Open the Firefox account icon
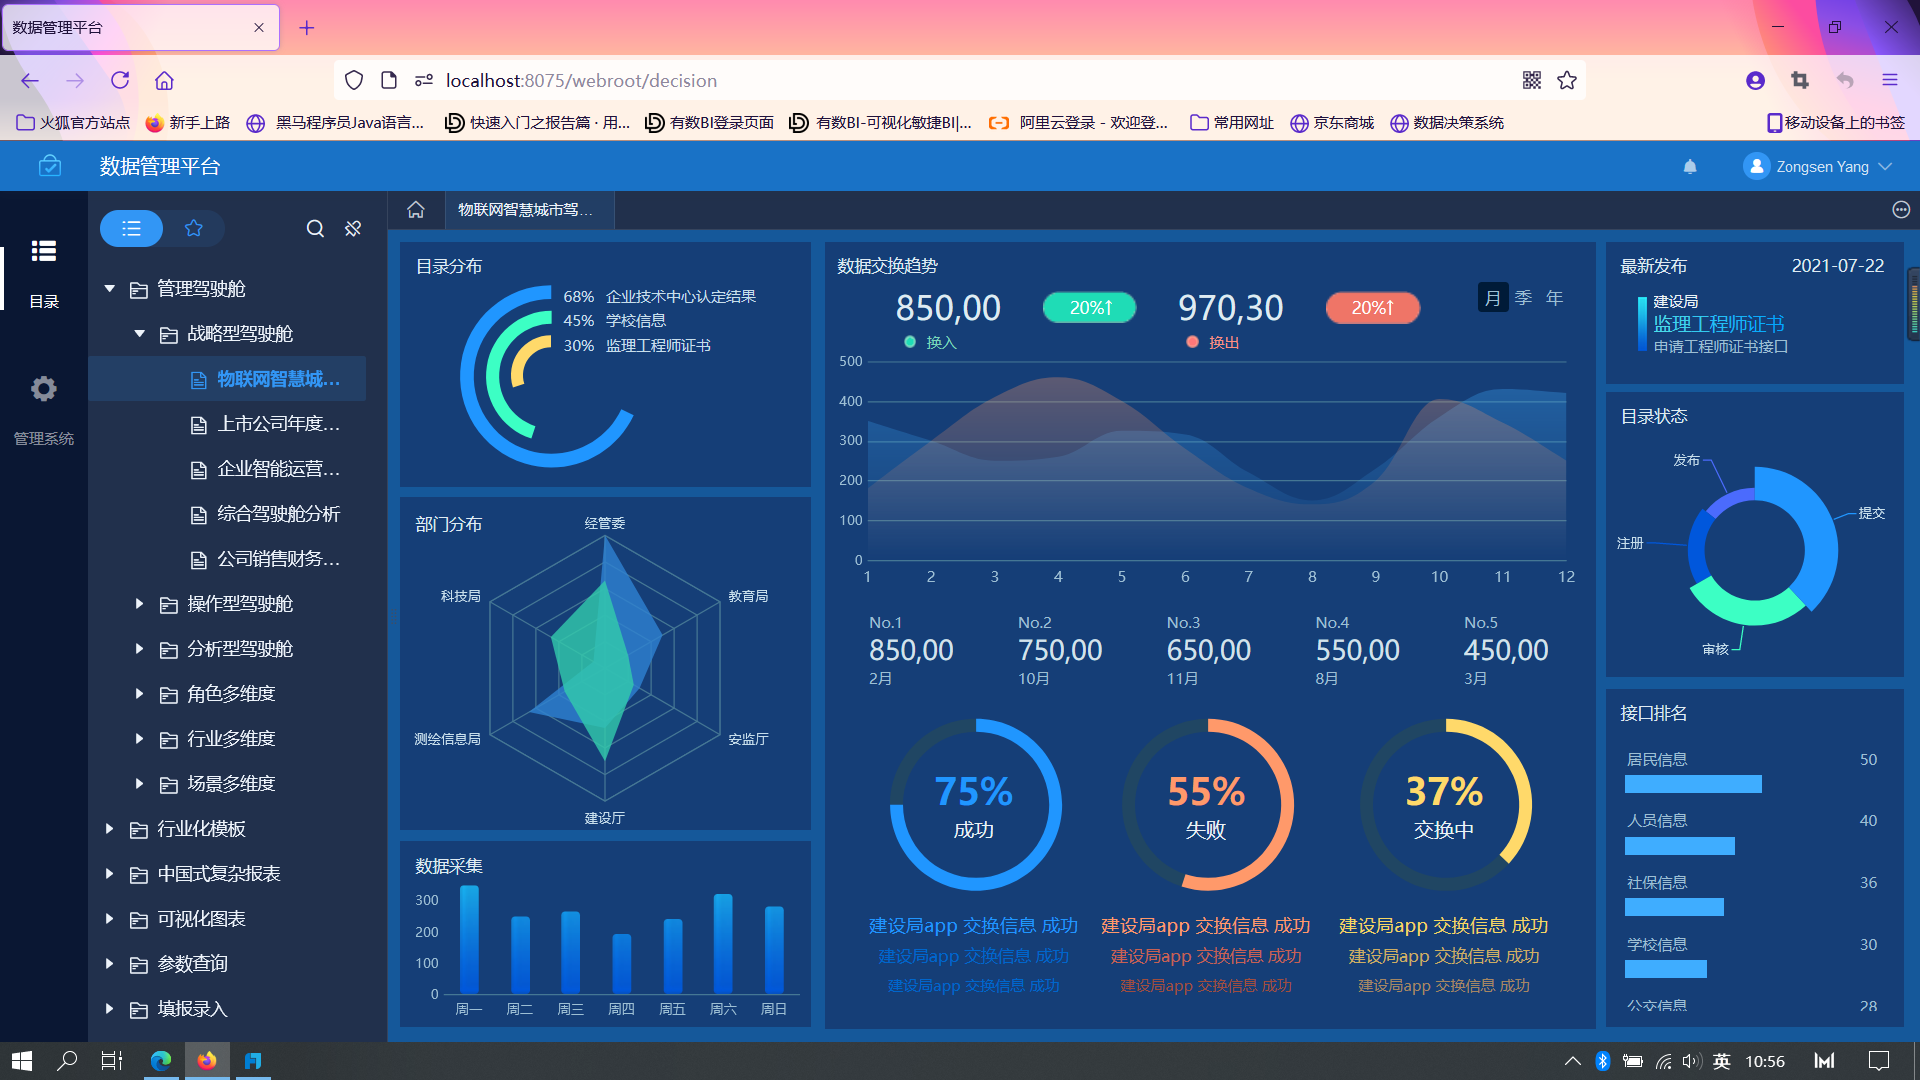 (1755, 81)
